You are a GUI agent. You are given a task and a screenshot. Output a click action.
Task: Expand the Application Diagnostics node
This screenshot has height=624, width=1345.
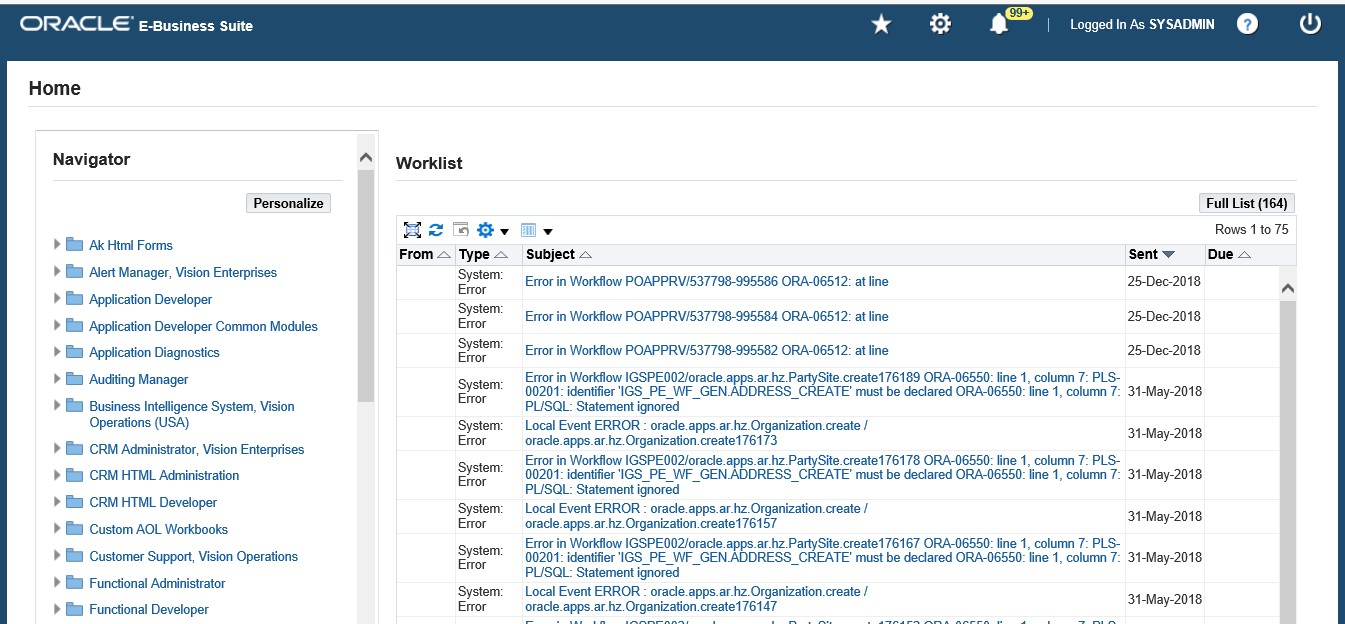click(57, 352)
